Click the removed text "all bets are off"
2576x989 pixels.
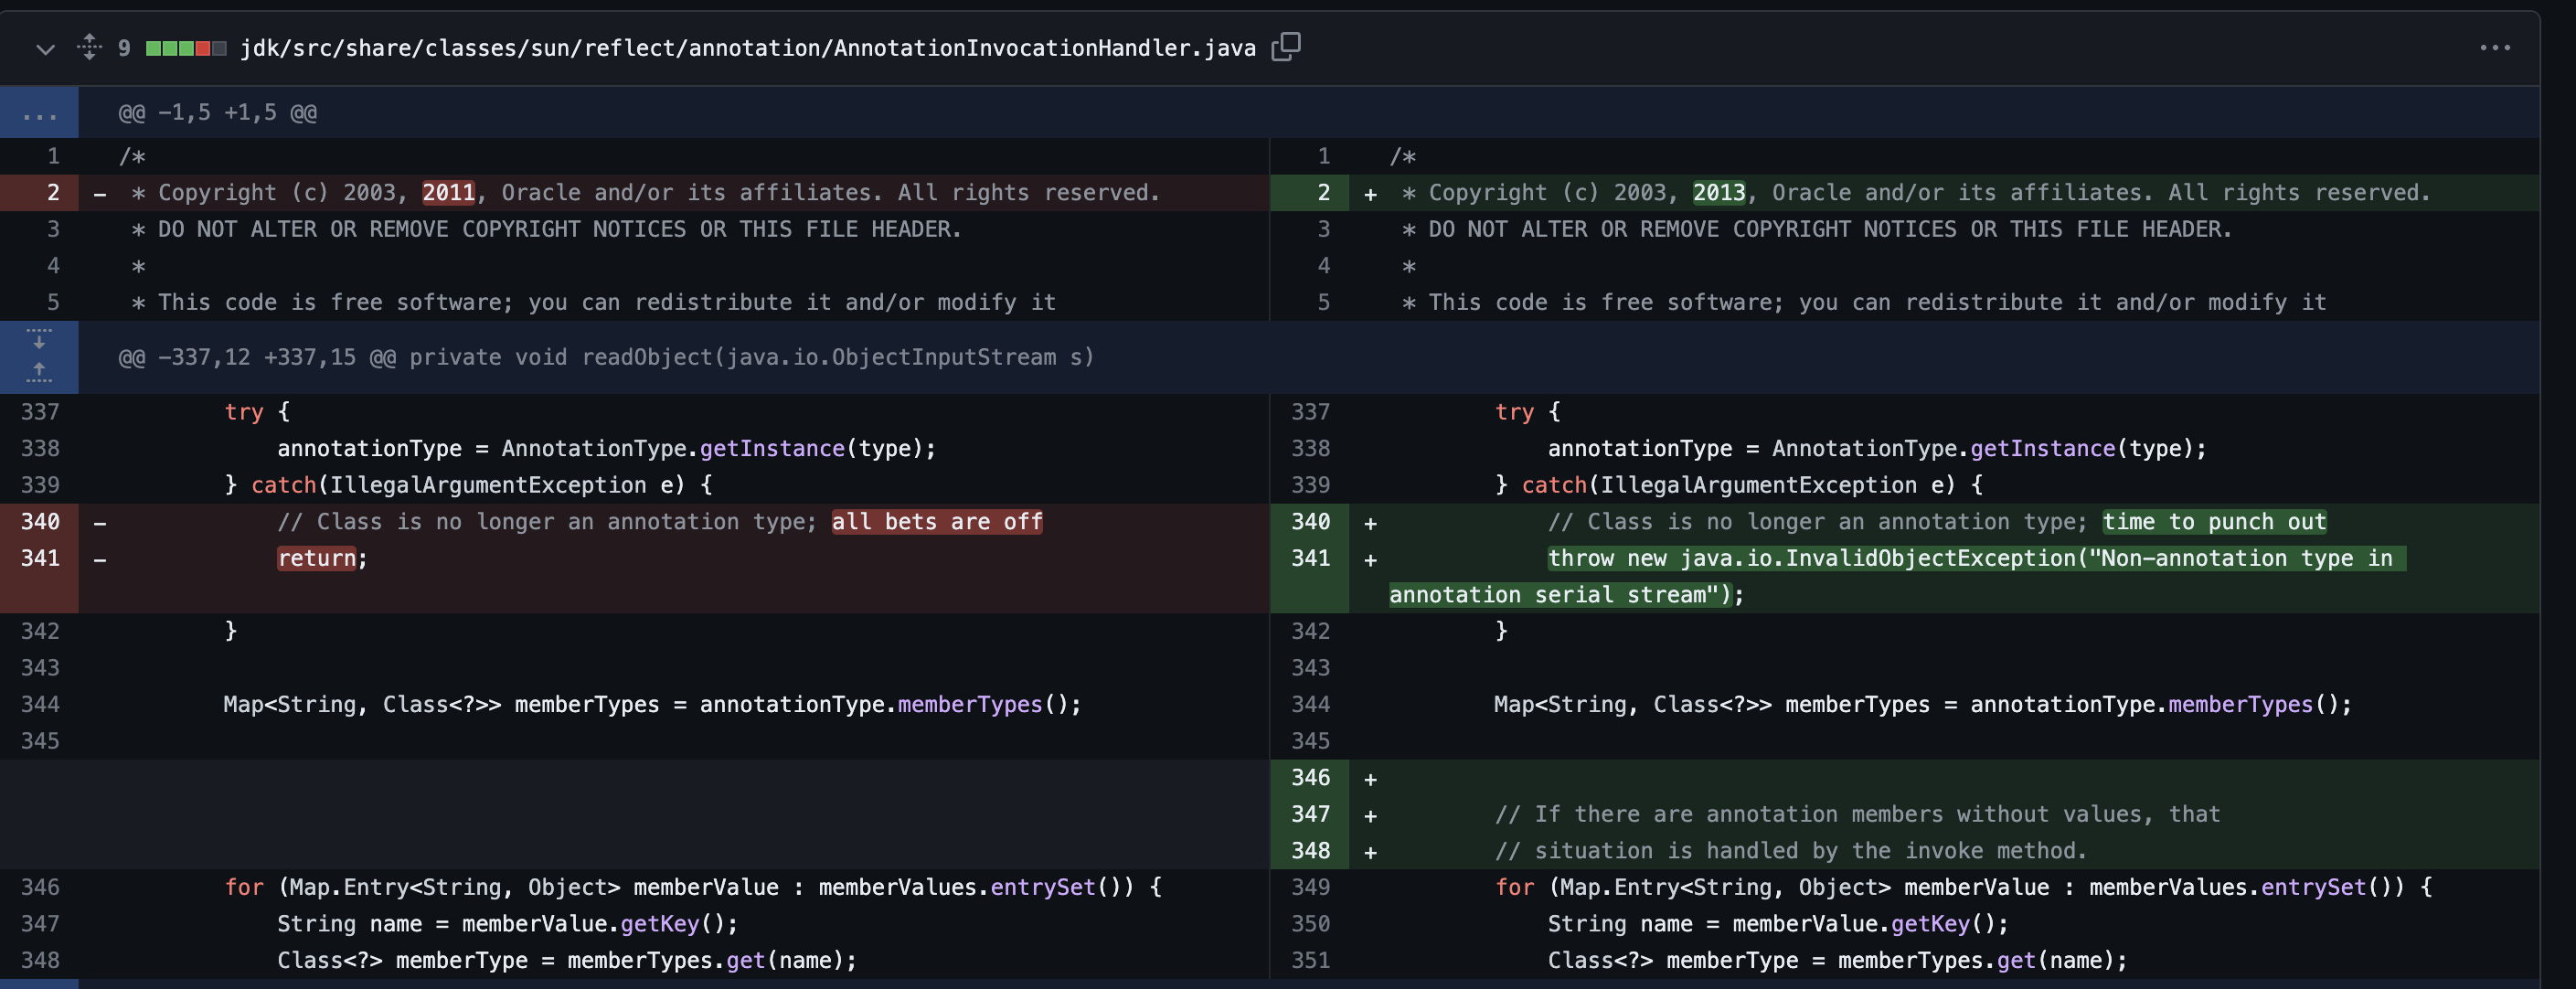937,521
